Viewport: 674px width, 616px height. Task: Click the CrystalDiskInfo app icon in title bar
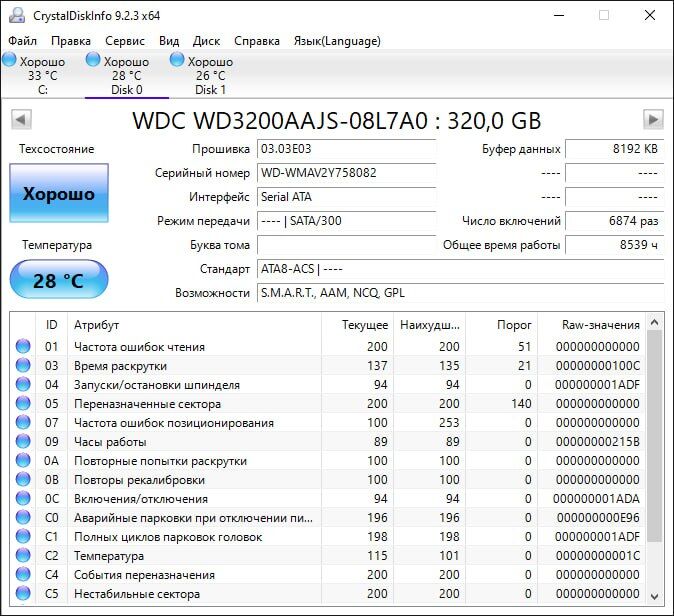pyautogui.click(x=16, y=15)
